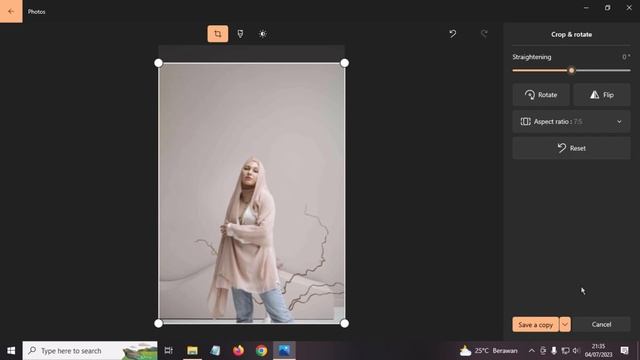Viewport: 640px width, 360px height.
Task: Open the Save options dropdown arrow
Action: click(x=565, y=324)
